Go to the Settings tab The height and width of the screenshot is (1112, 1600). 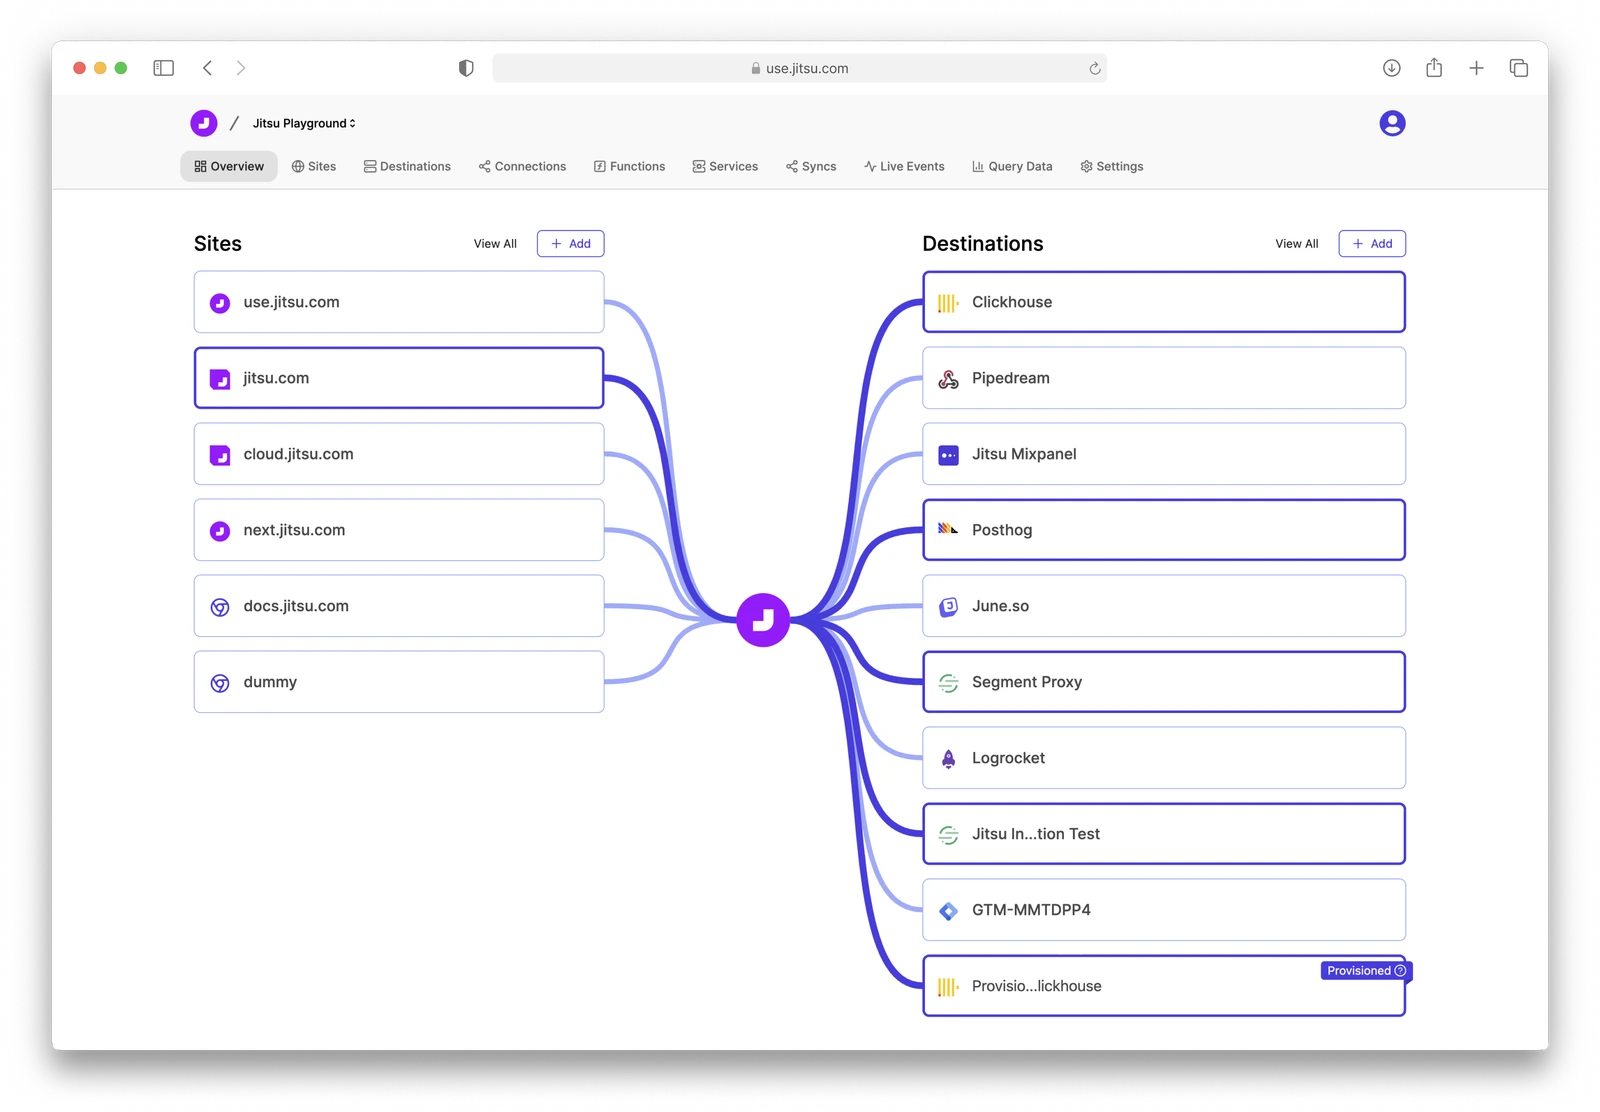point(1112,166)
